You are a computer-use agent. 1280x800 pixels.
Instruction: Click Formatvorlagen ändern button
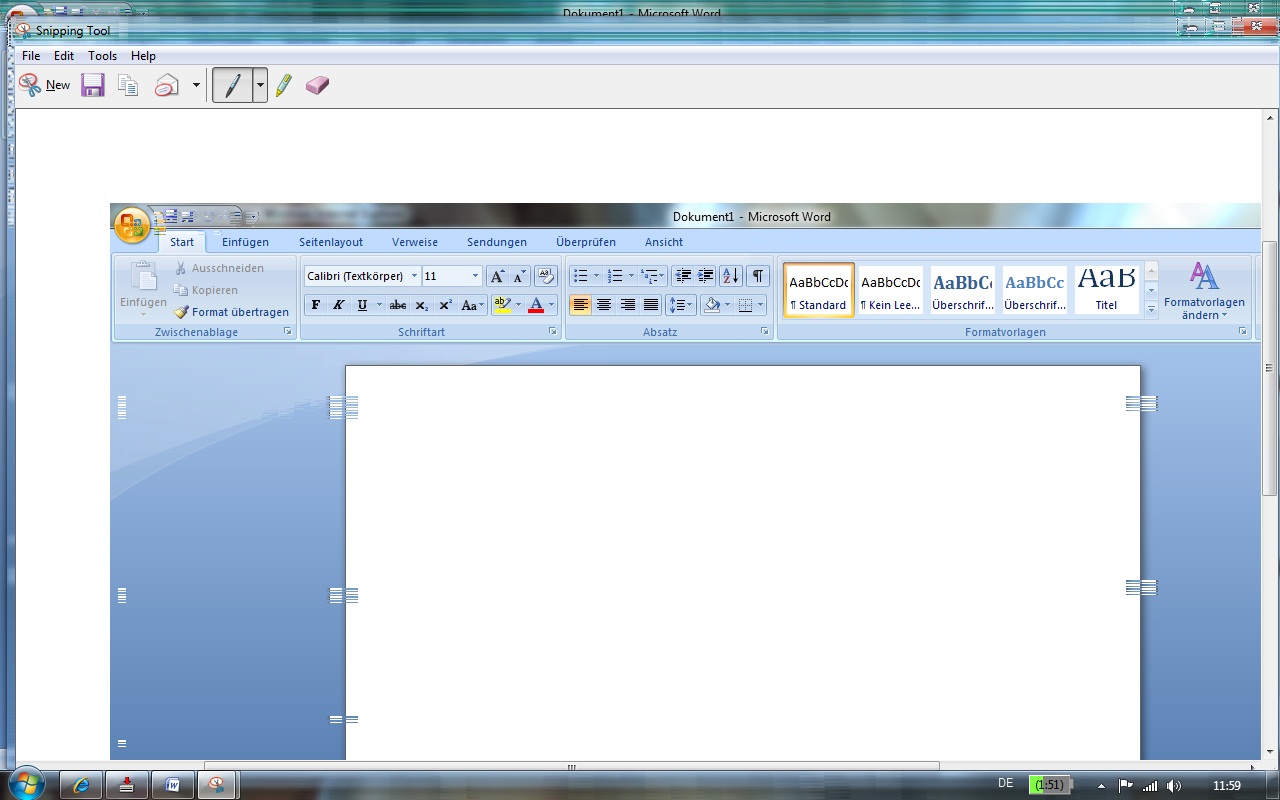pyautogui.click(x=1204, y=291)
